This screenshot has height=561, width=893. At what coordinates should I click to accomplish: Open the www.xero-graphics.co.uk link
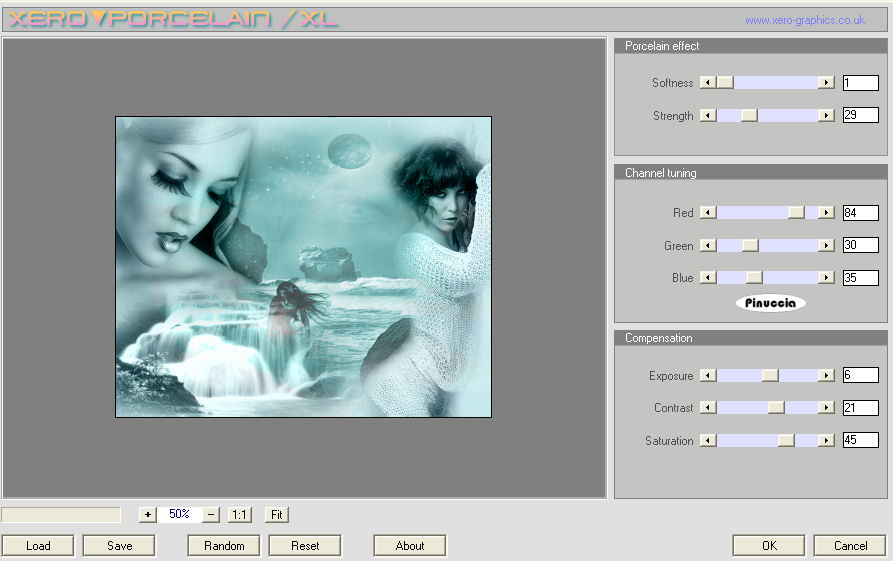click(805, 20)
